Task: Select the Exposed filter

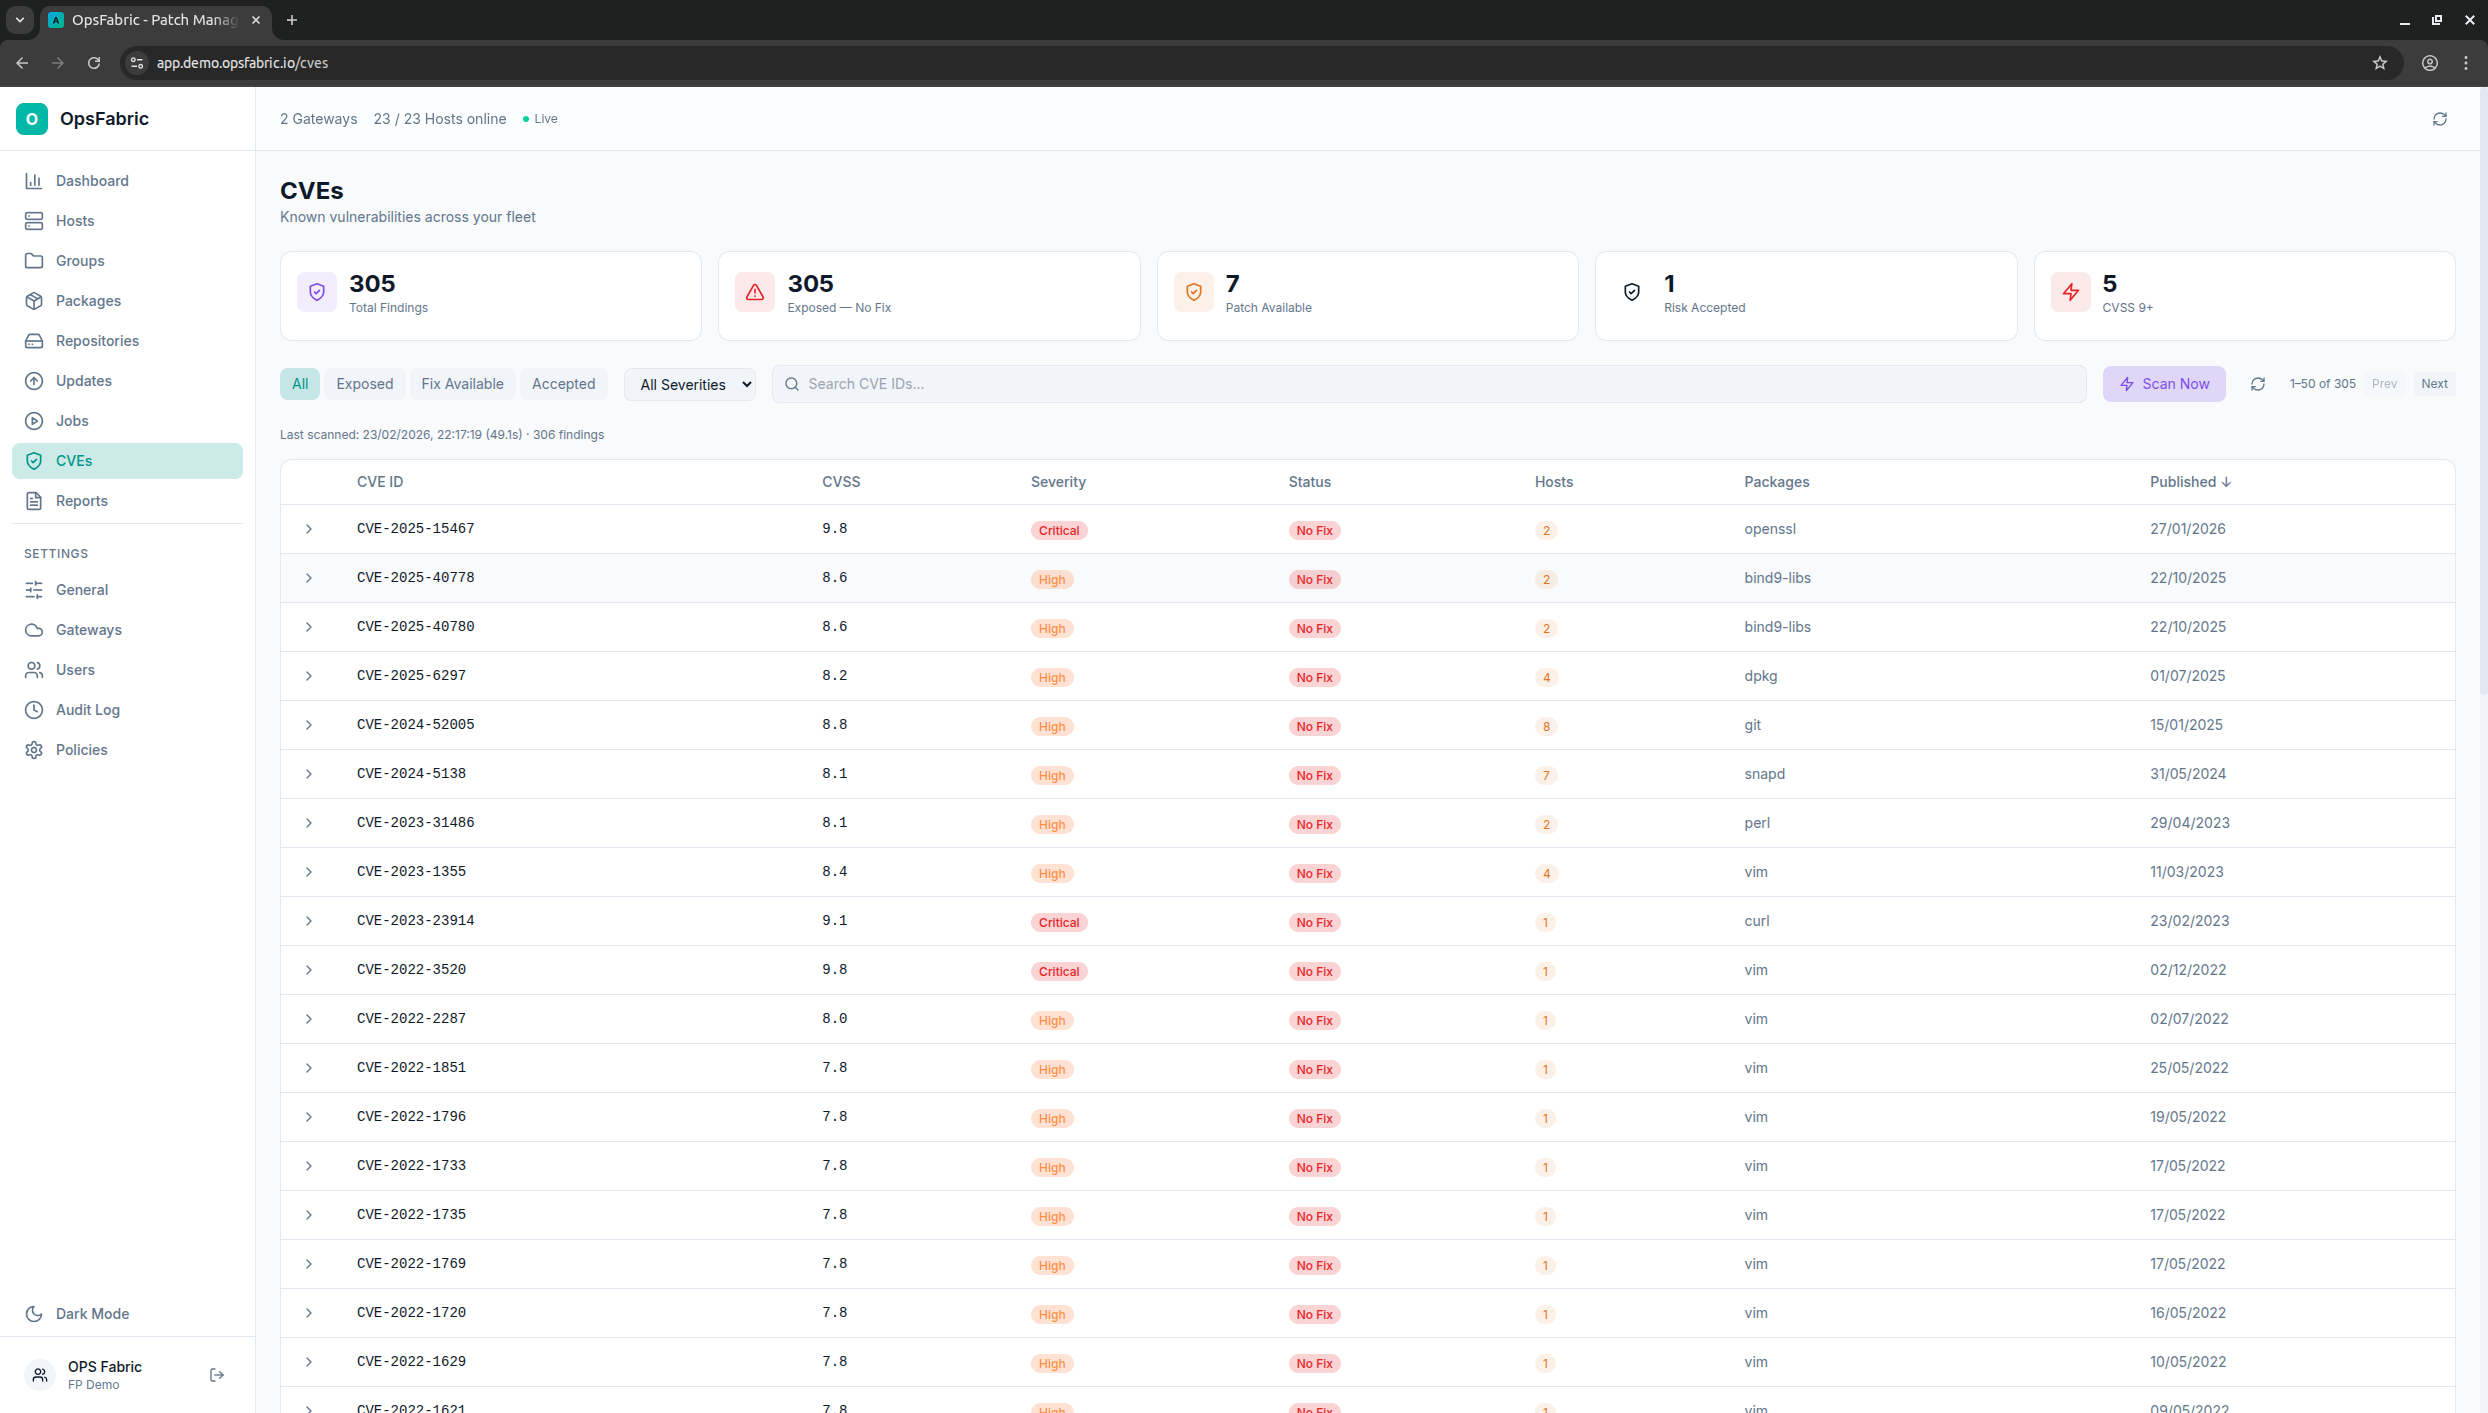Action: 364,384
